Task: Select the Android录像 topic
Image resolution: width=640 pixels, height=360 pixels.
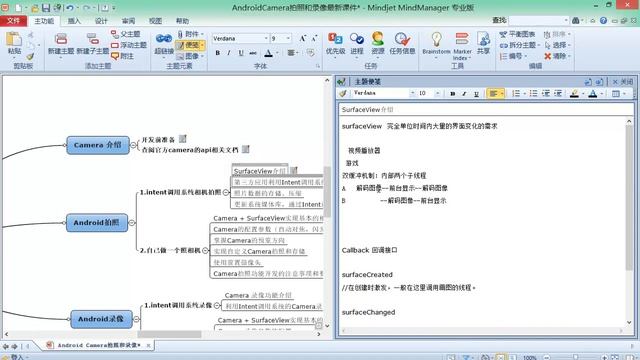Action: pos(101,319)
